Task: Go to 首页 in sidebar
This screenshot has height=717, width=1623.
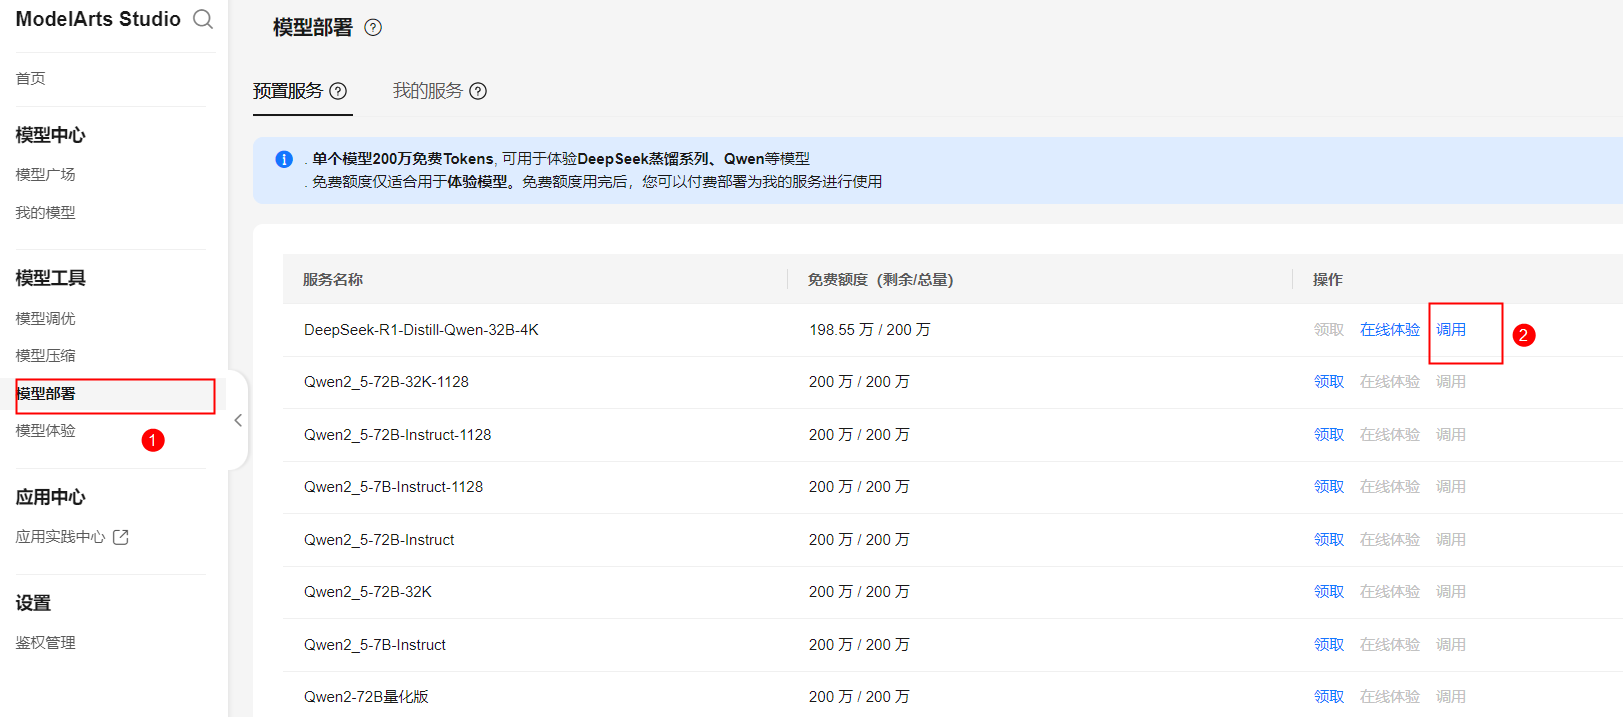Action: point(30,78)
